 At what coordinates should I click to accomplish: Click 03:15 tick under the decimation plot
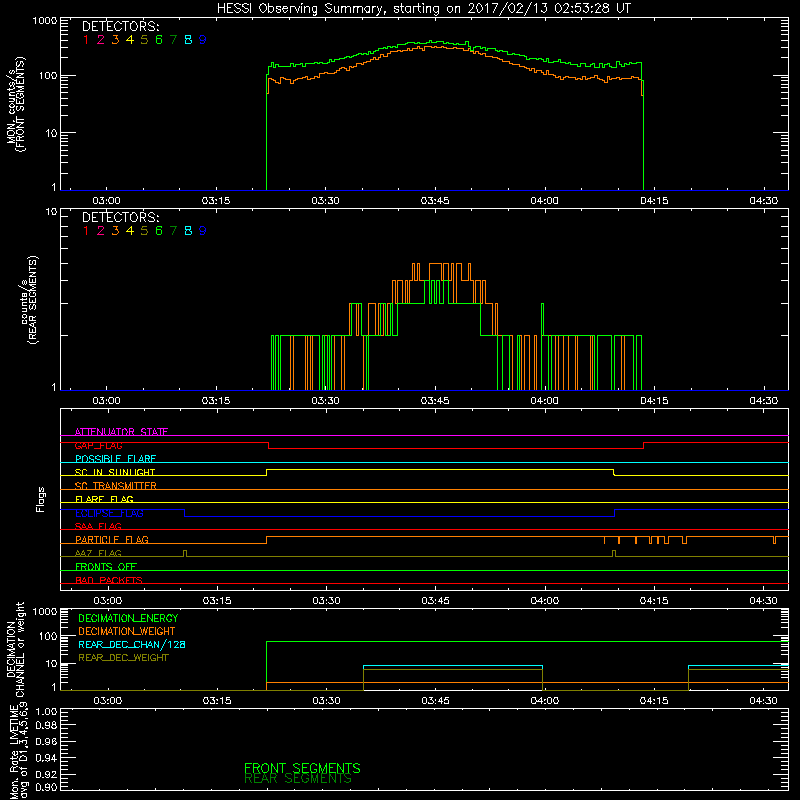(x=217, y=701)
